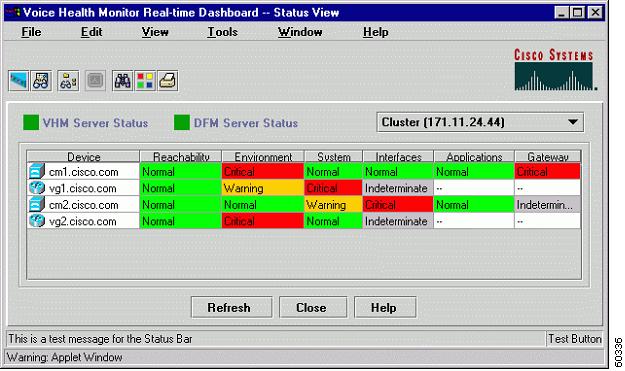Click the green DFM Server Status indicator
The image size is (625, 371).
(x=182, y=122)
